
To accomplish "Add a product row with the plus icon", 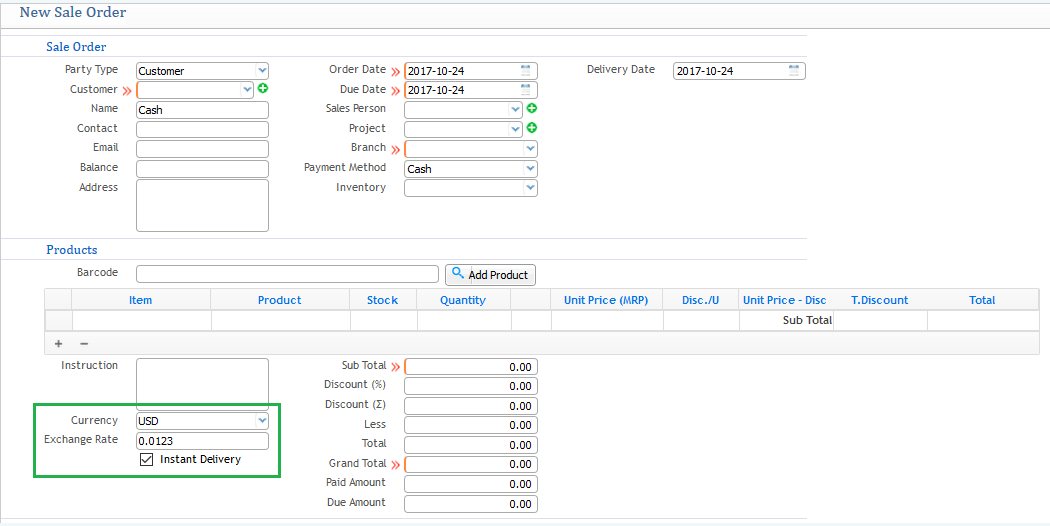I will pyautogui.click(x=58, y=344).
